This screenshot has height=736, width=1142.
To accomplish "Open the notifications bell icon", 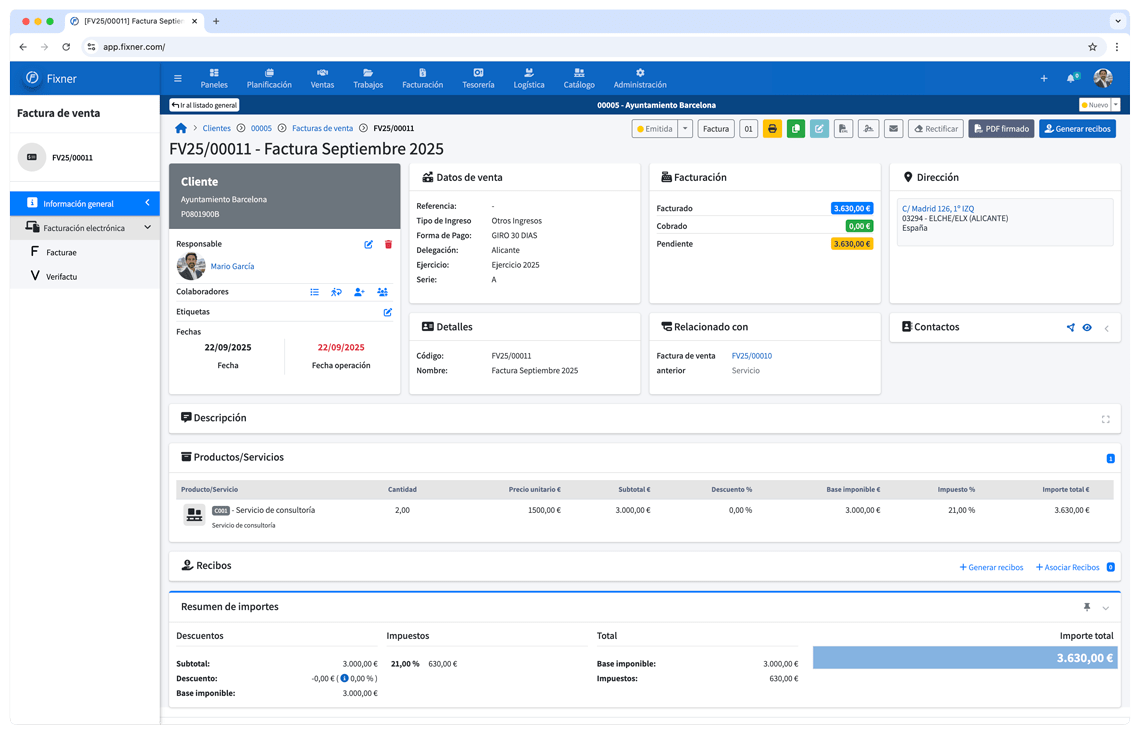I will (x=1071, y=78).
